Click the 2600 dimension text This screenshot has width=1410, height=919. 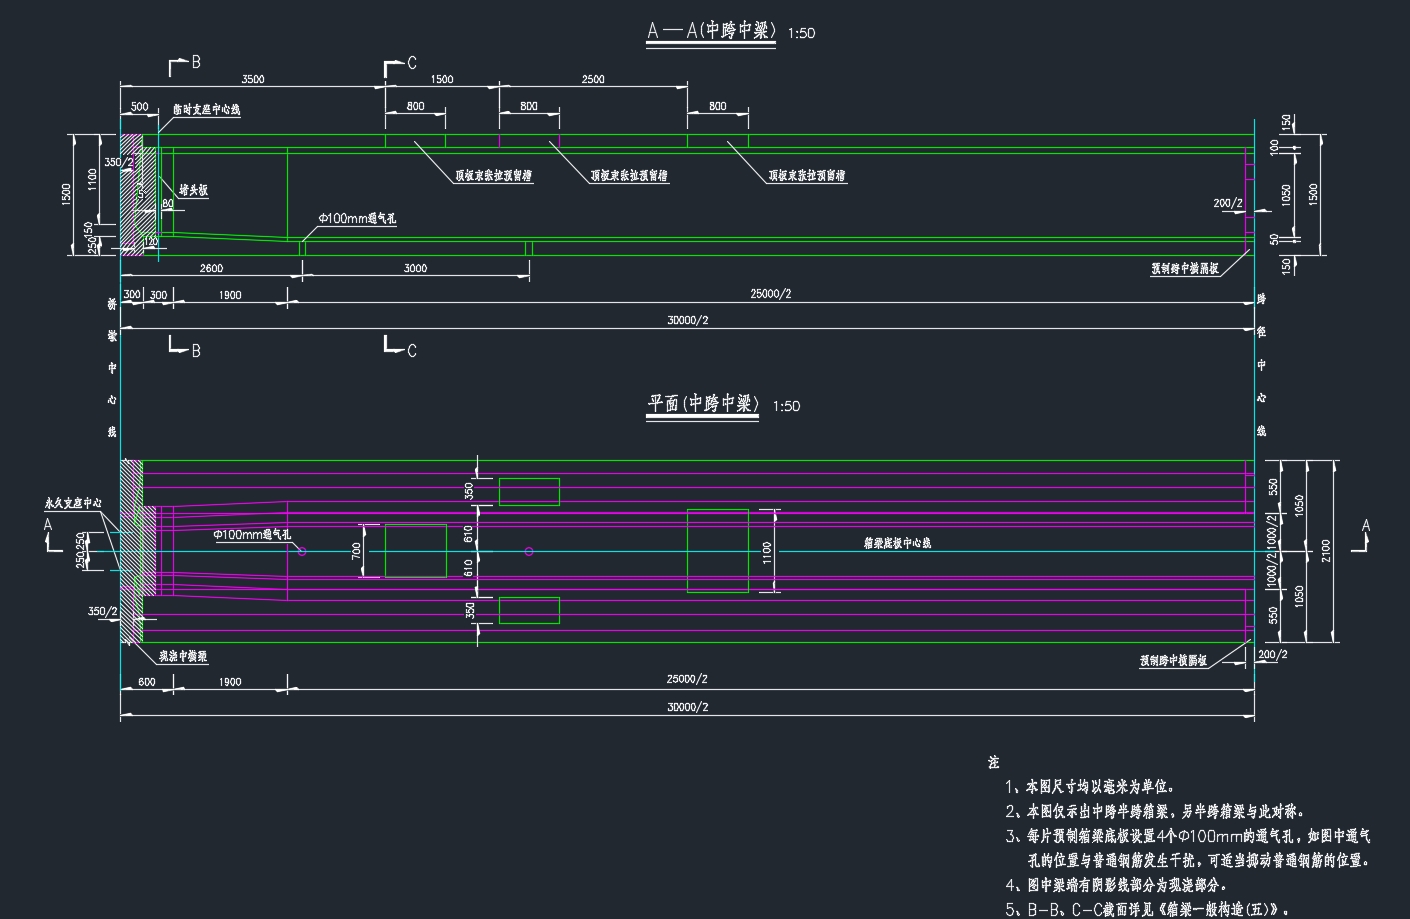click(211, 268)
